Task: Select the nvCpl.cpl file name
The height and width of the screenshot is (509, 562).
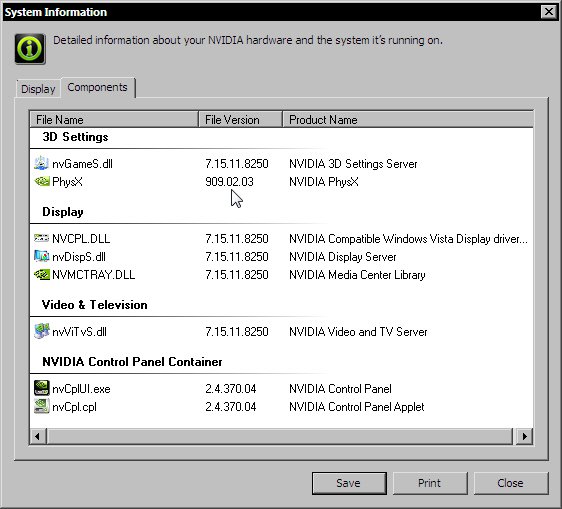Action: (75, 407)
